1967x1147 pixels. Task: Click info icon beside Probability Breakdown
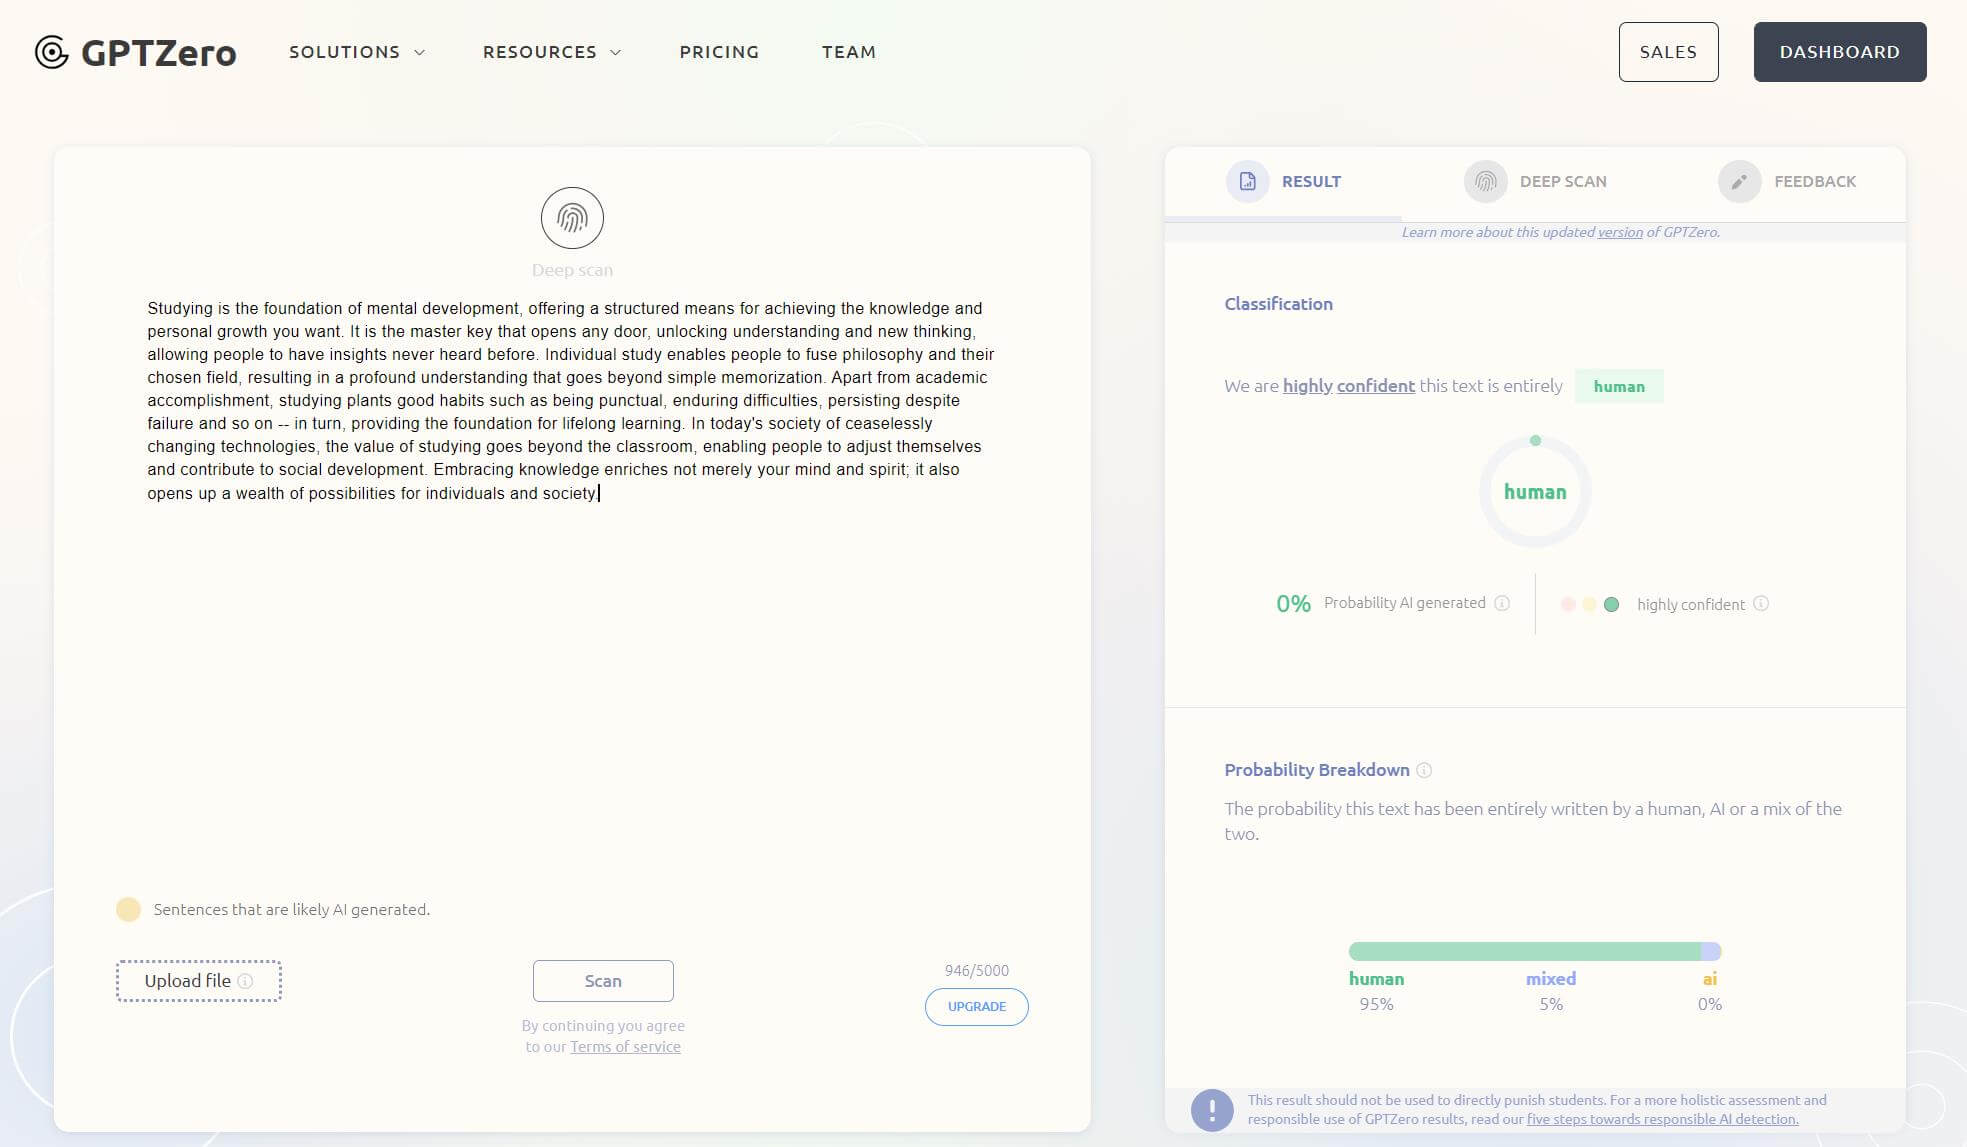[1424, 770]
